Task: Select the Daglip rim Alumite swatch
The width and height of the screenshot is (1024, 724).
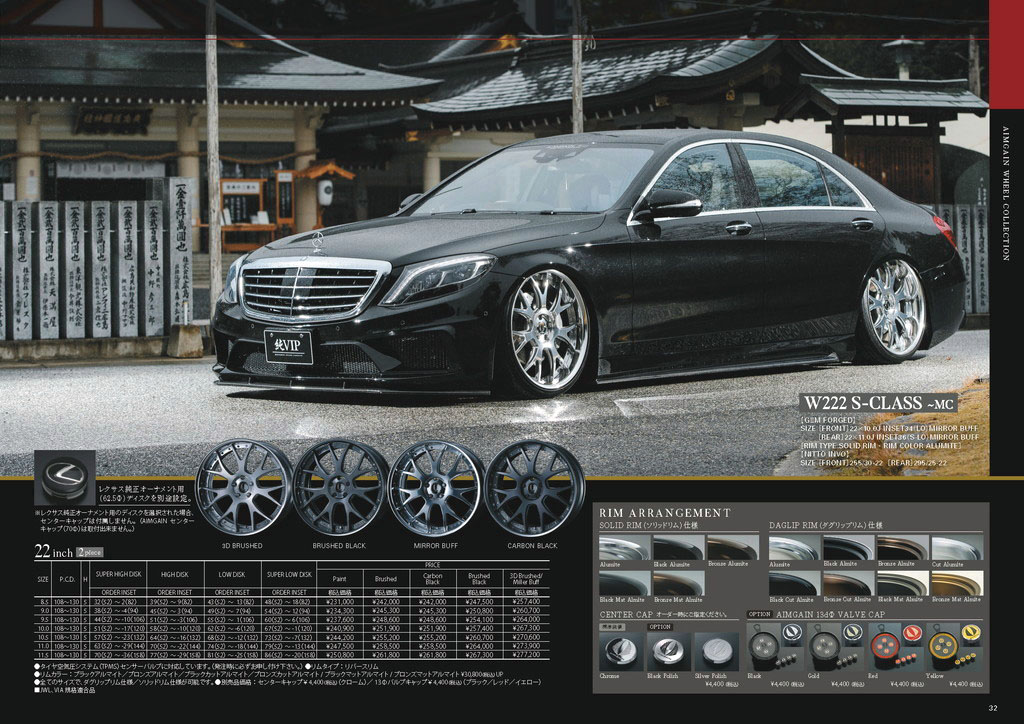Action: point(794,548)
